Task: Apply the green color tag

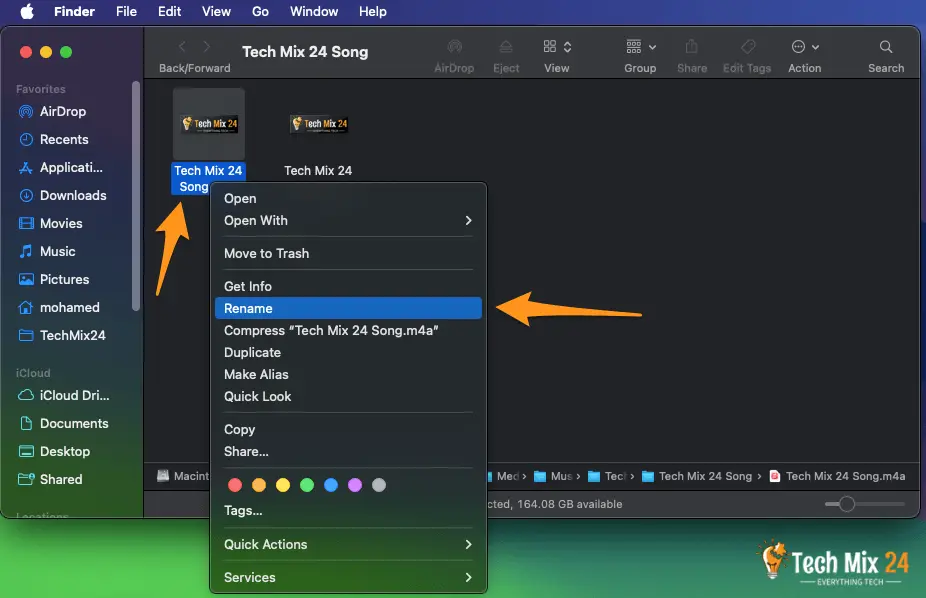Action: [x=307, y=485]
